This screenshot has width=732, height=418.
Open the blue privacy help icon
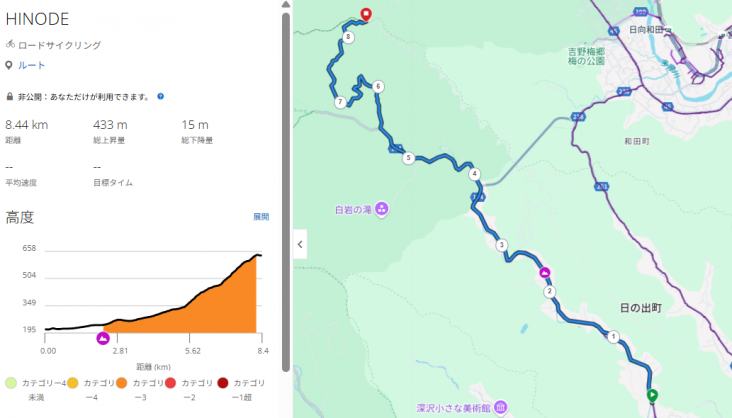pos(160,97)
